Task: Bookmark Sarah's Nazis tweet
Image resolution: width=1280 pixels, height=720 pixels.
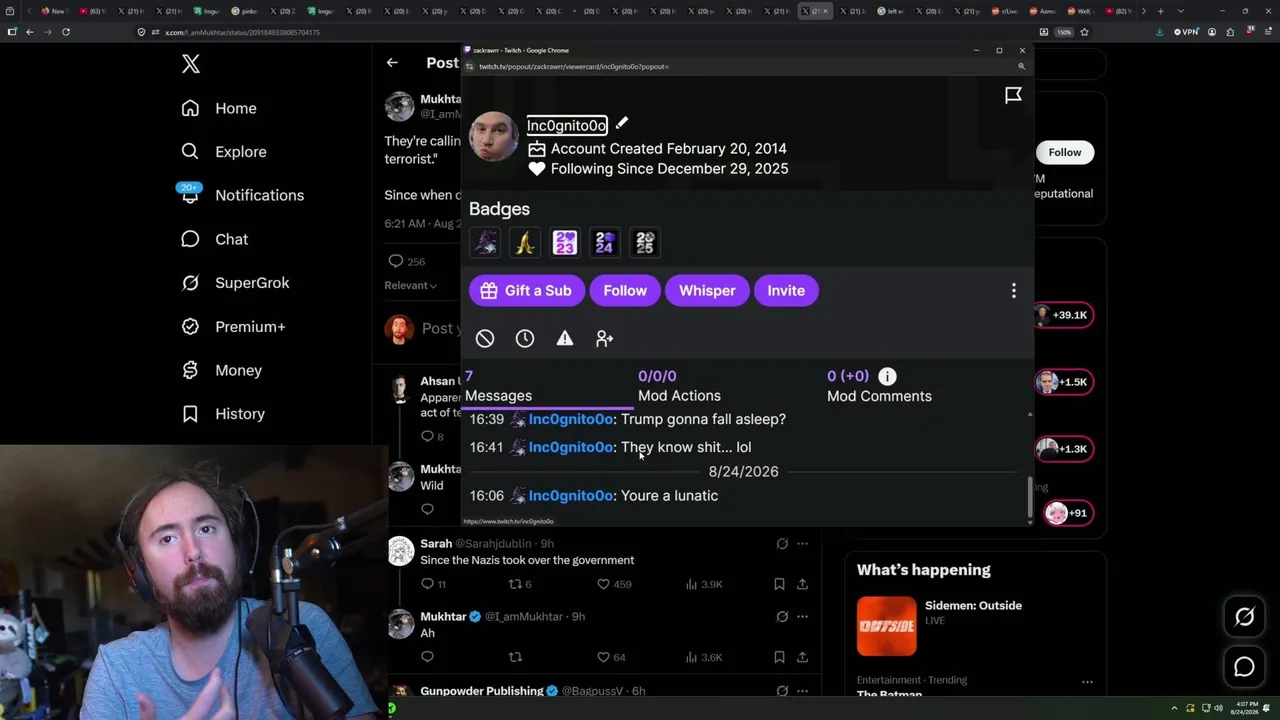Action: pos(779,584)
